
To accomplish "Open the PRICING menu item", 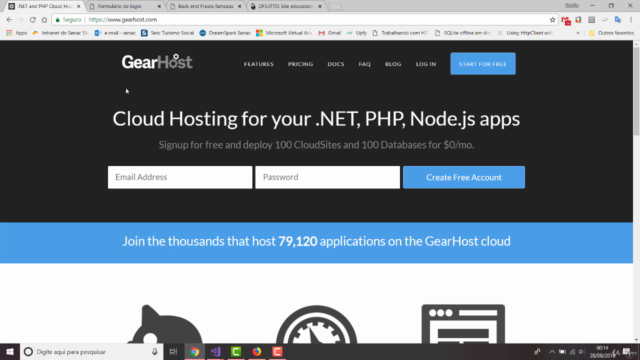I will tap(300, 64).
